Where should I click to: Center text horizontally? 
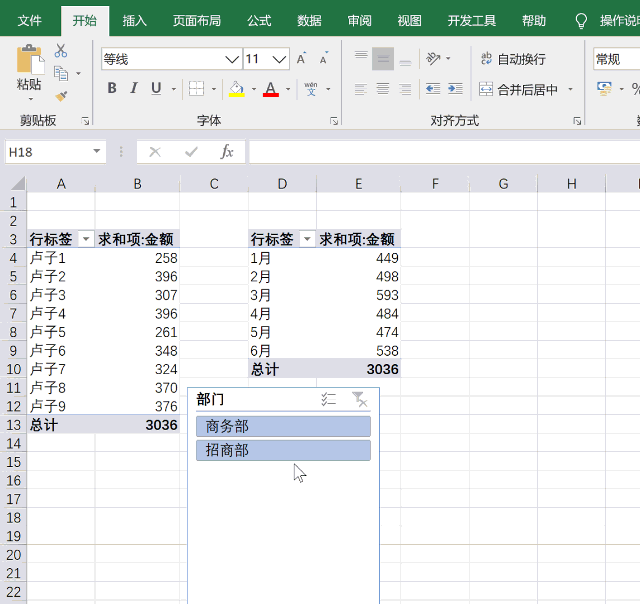tap(383, 89)
